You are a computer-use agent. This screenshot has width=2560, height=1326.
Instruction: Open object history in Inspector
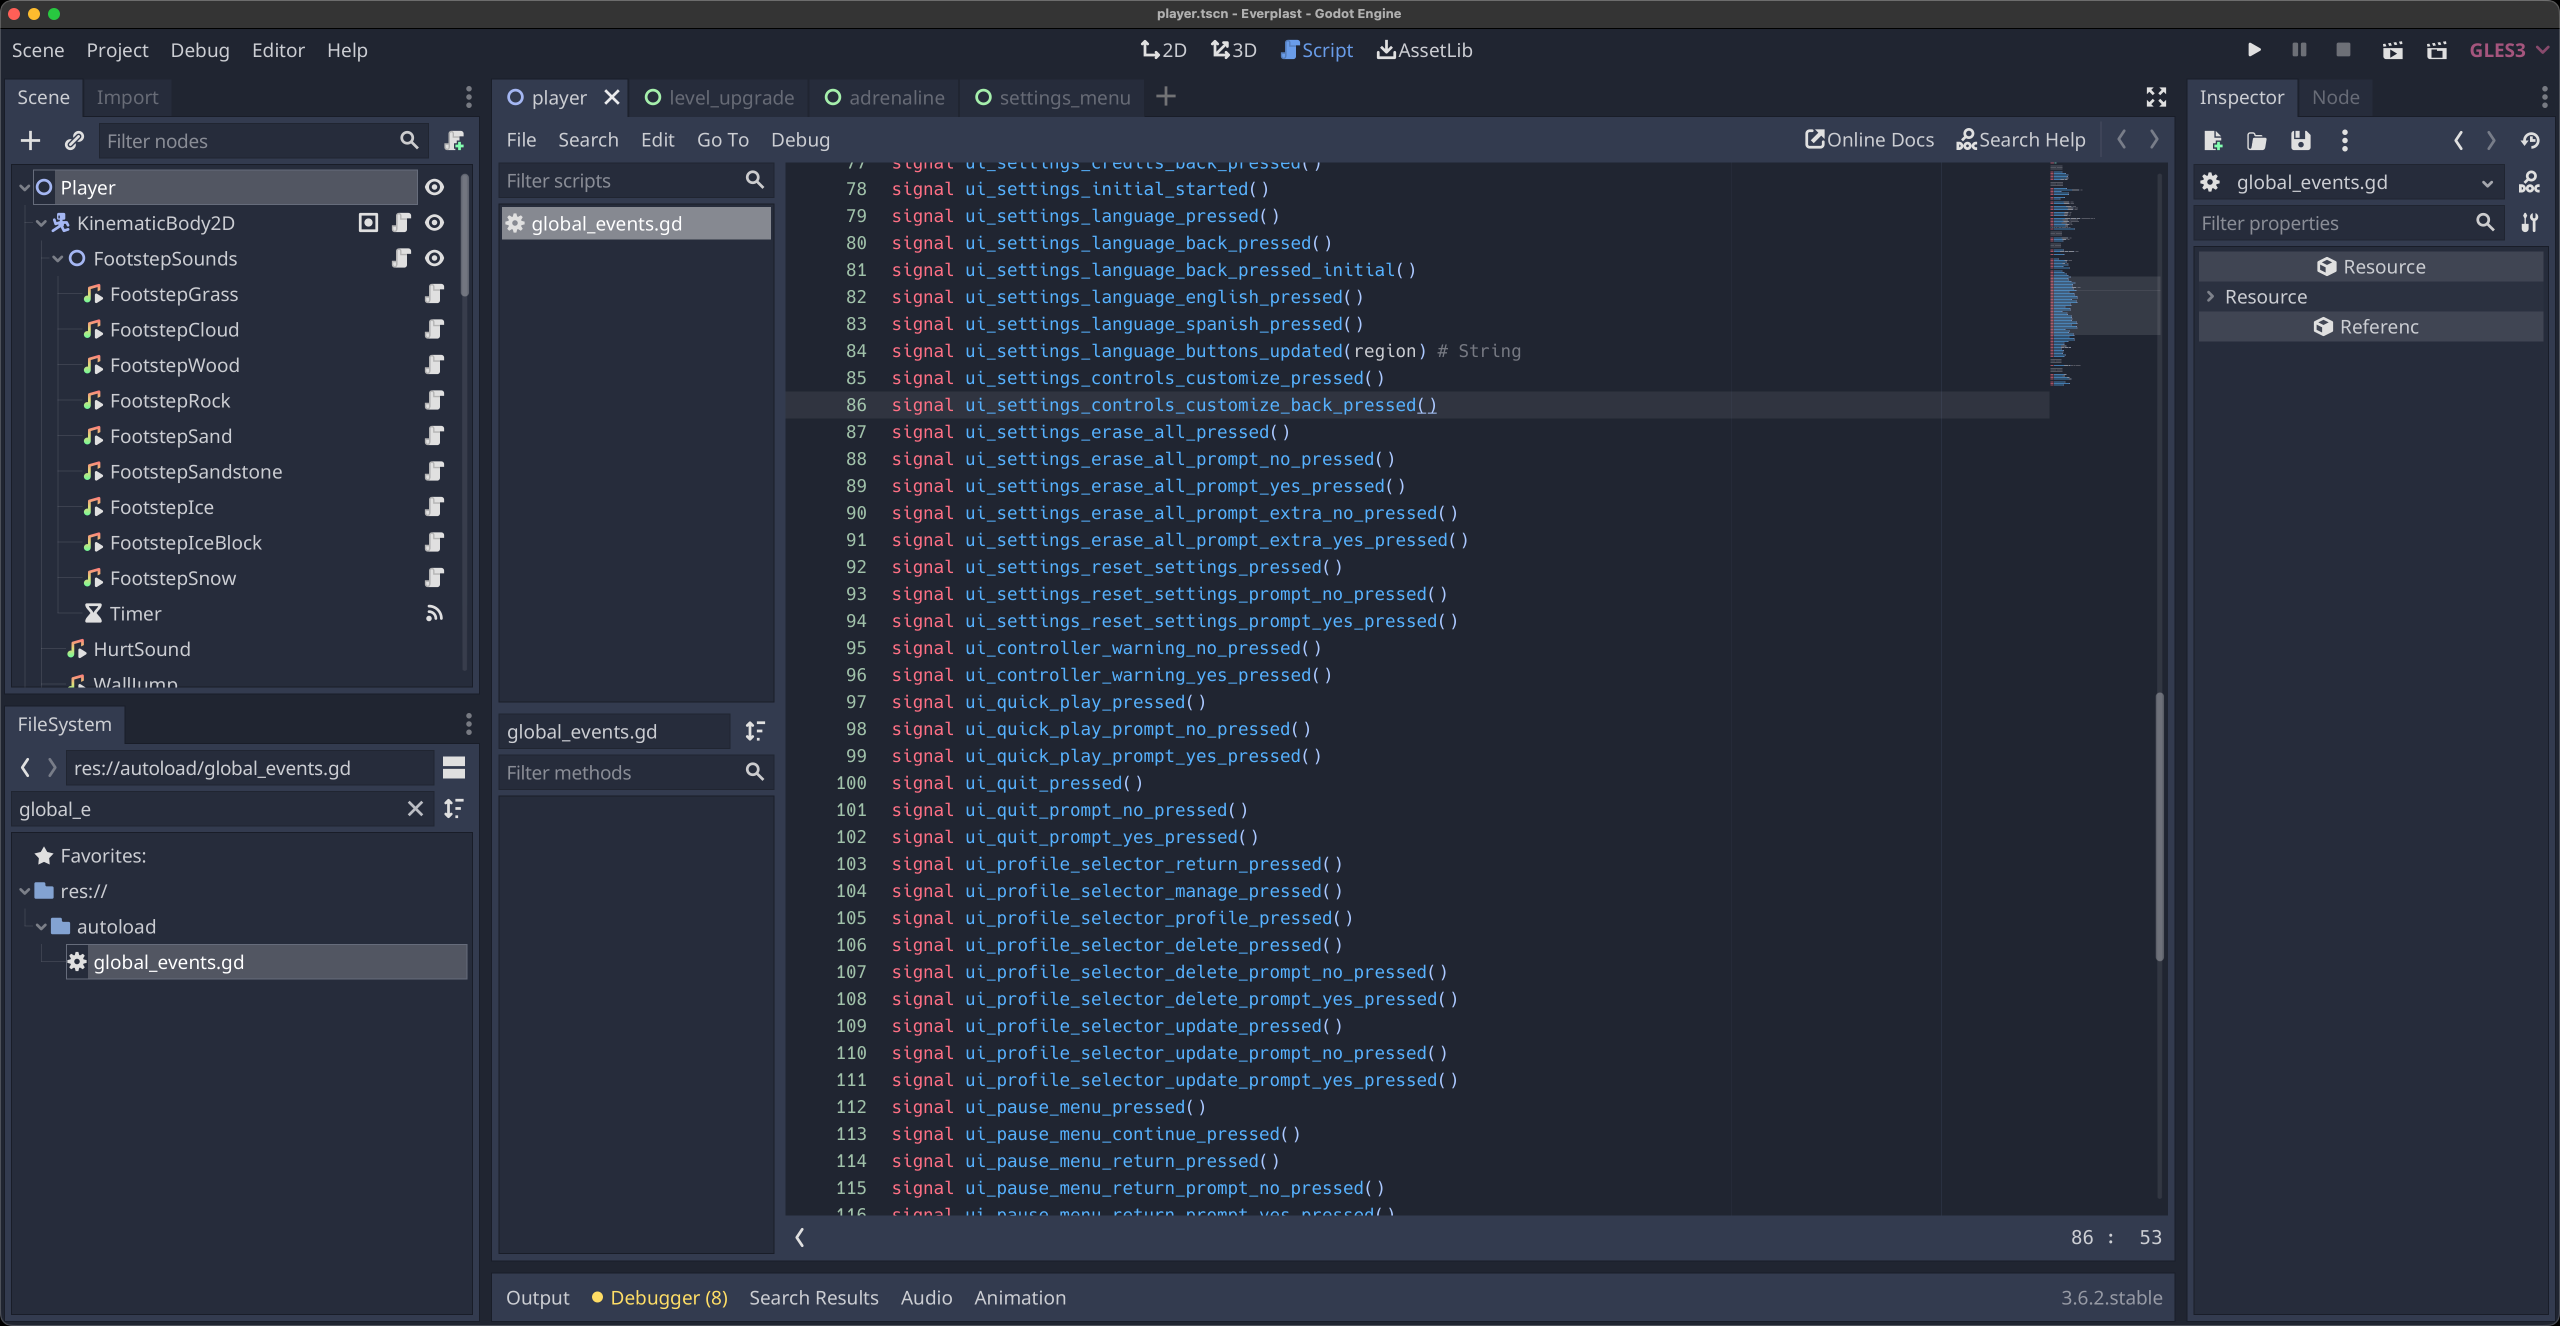(2531, 141)
